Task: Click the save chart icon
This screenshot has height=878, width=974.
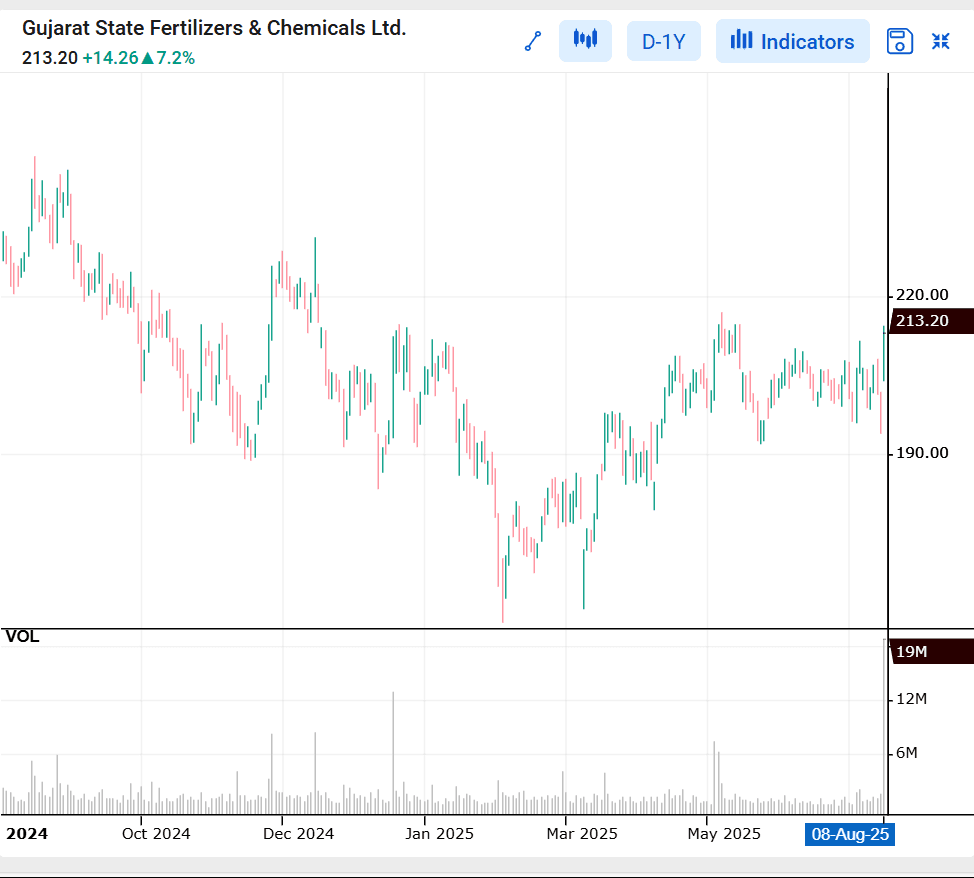Action: click(899, 42)
